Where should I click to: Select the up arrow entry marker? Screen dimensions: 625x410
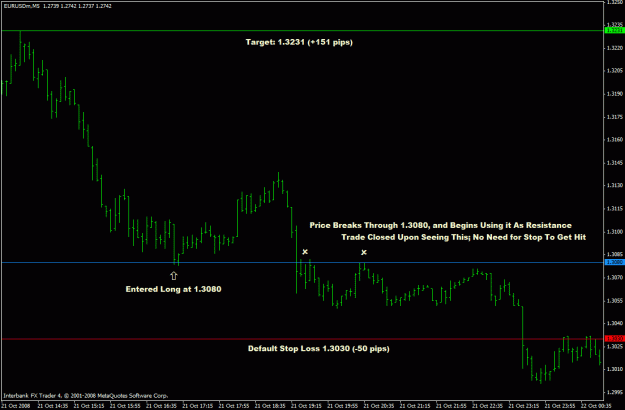173,276
